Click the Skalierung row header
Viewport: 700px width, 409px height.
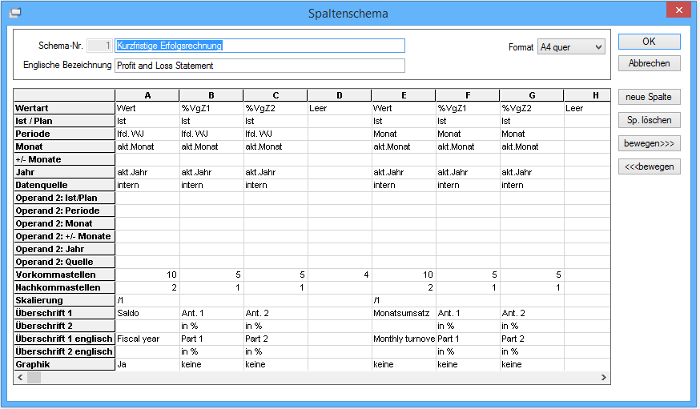click(x=64, y=300)
